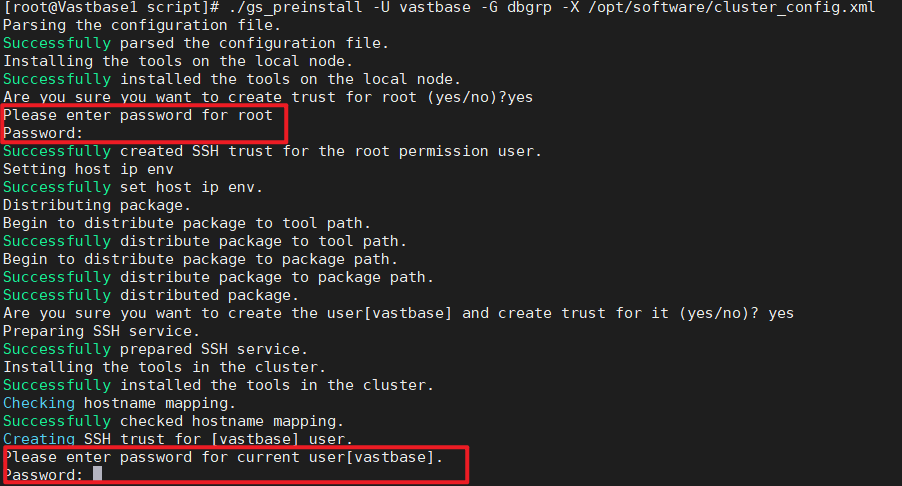Click 'Successfully parsed the configuration file' line
This screenshot has width=902, height=486.
[x=196, y=43]
